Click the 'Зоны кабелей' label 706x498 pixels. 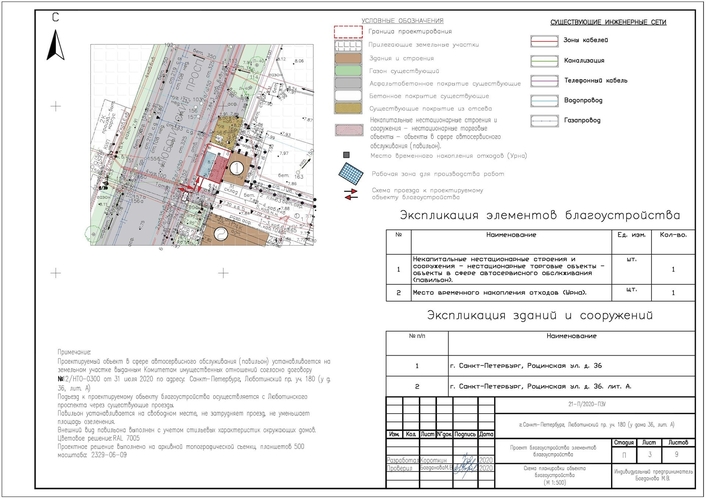pyautogui.click(x=586, y=40)
